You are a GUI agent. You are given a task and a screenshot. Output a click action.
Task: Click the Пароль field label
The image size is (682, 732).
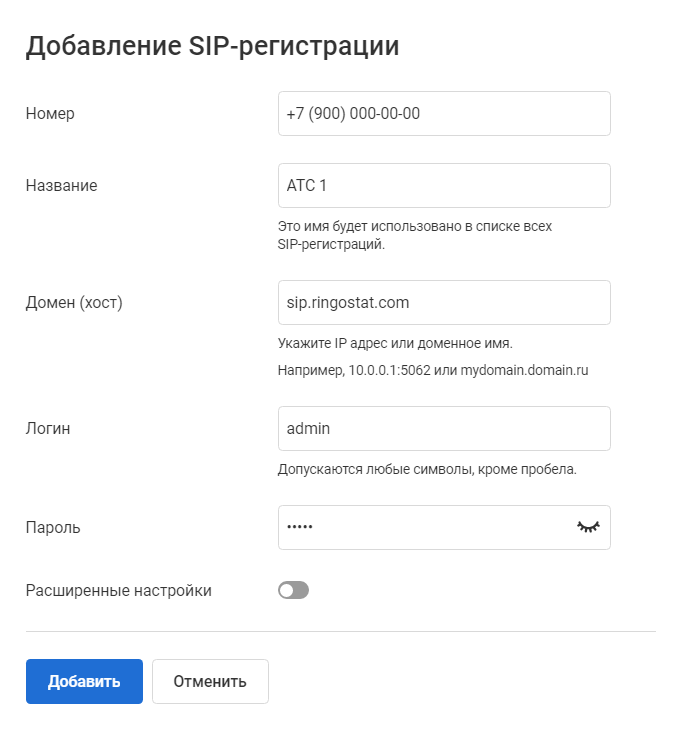(53, 527)
